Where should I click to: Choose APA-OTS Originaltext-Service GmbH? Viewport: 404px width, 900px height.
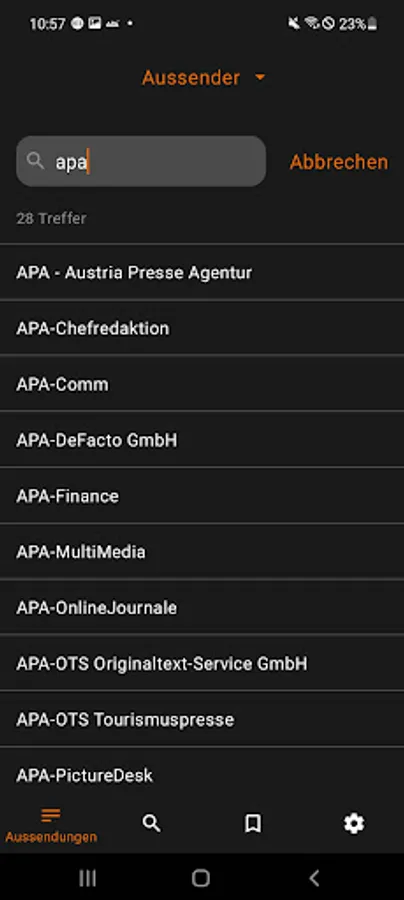(202, 664)
